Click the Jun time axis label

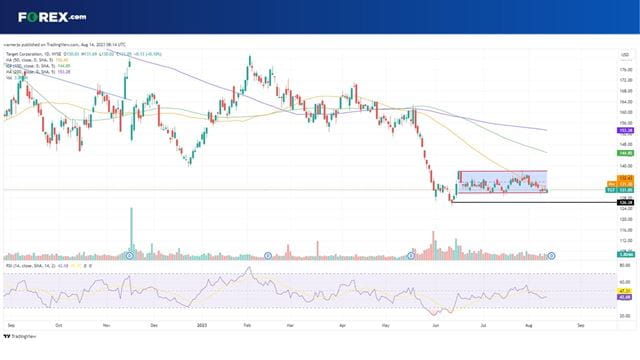coord(436,326)
